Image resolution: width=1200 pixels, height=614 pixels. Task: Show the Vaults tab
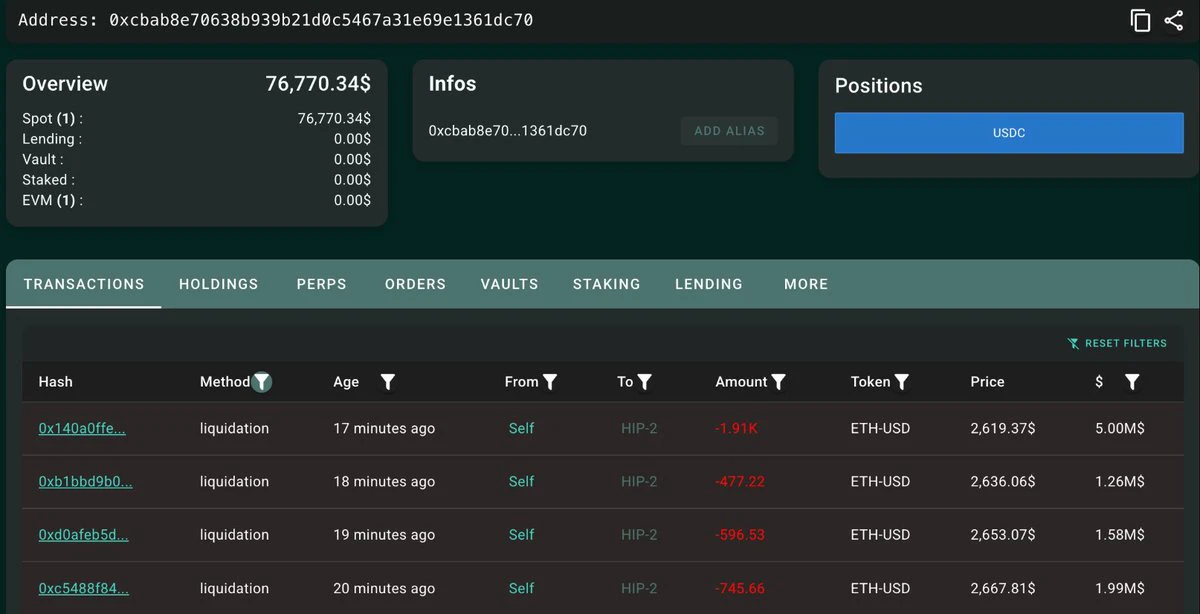pyautogui.click(x=510, y=284)
